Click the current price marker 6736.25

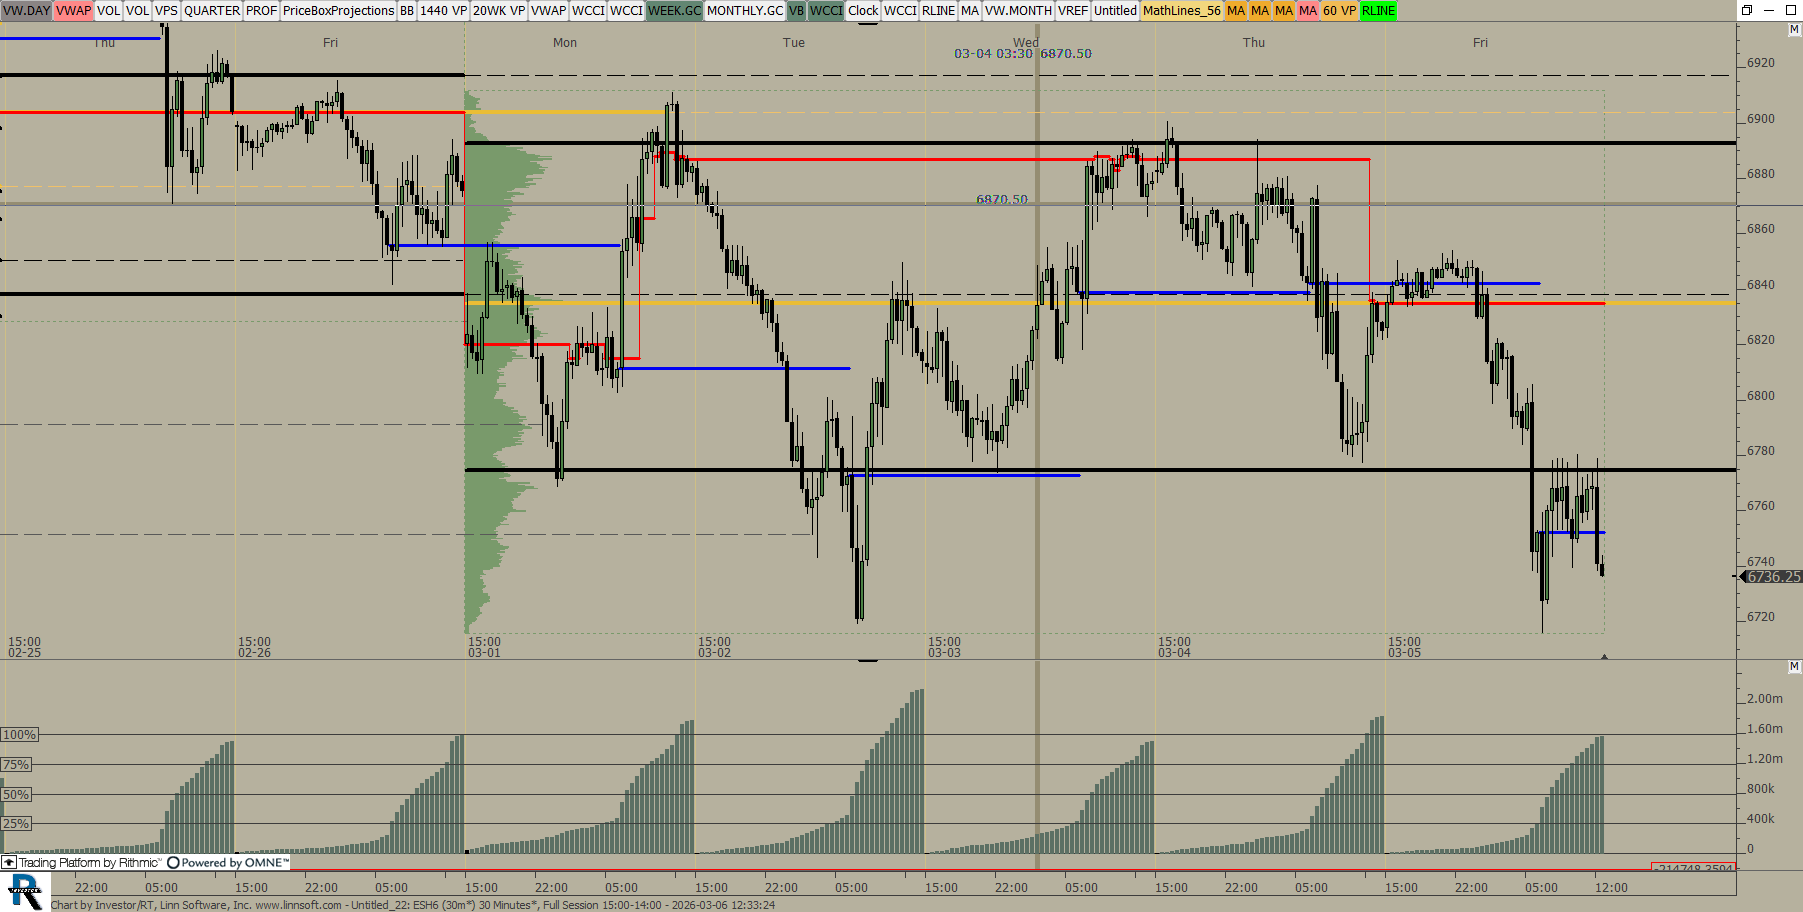[x=1772, y=577]
